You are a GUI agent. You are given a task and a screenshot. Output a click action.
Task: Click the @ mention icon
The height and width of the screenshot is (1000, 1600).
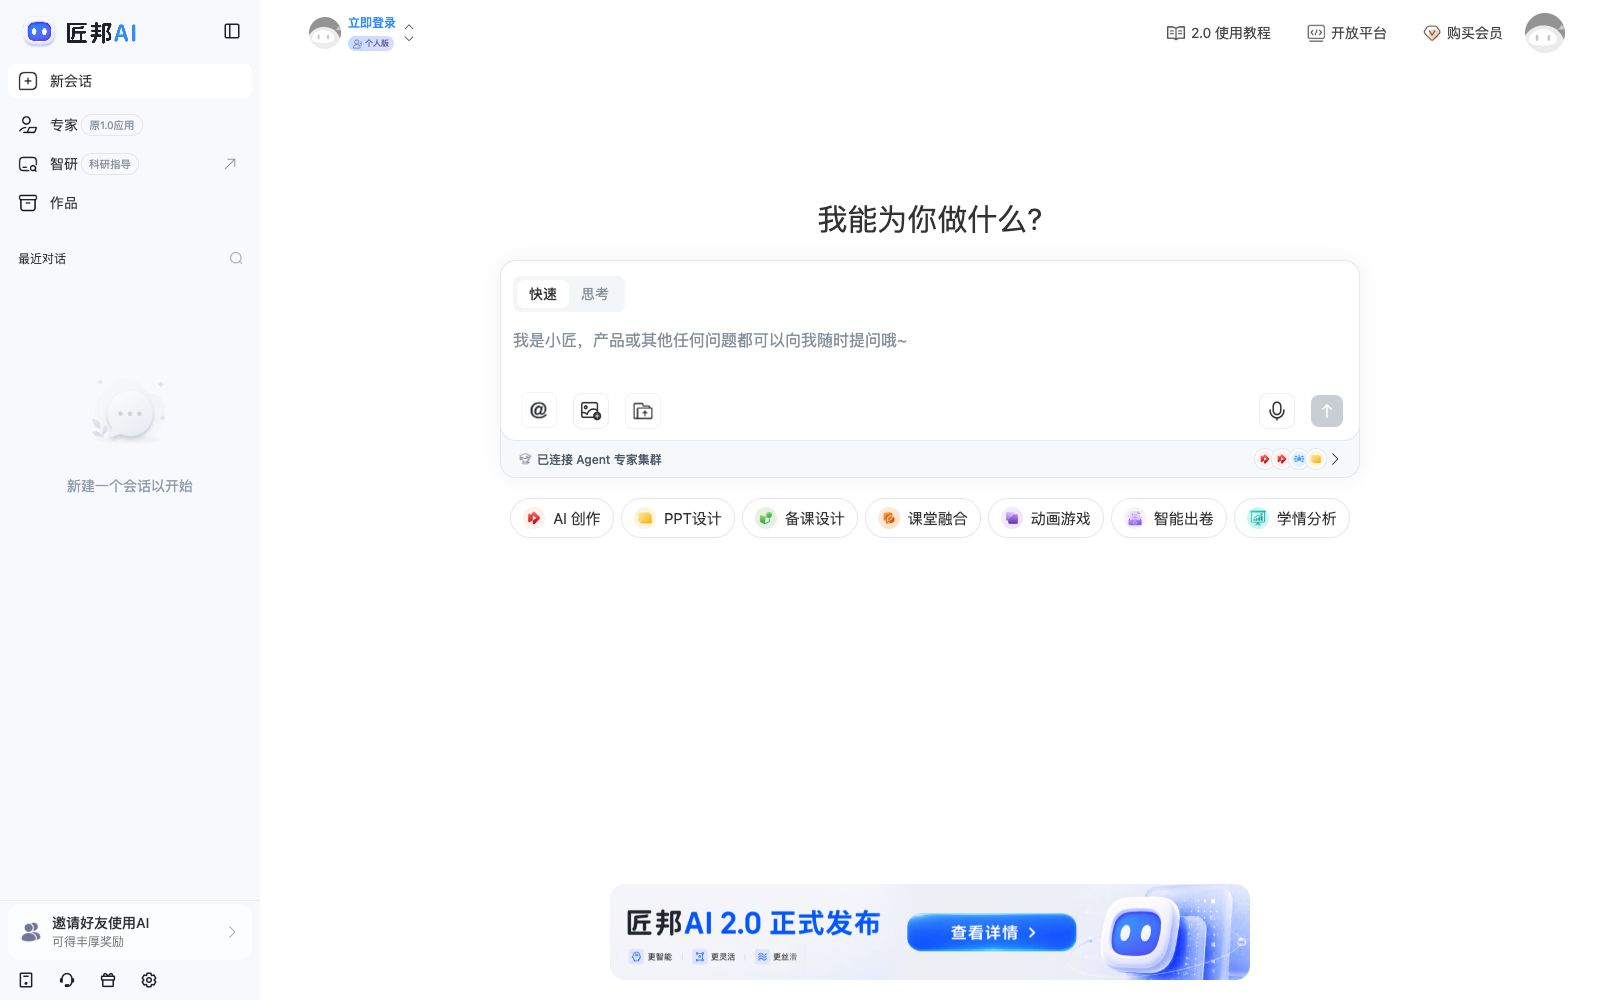[539, 411]
